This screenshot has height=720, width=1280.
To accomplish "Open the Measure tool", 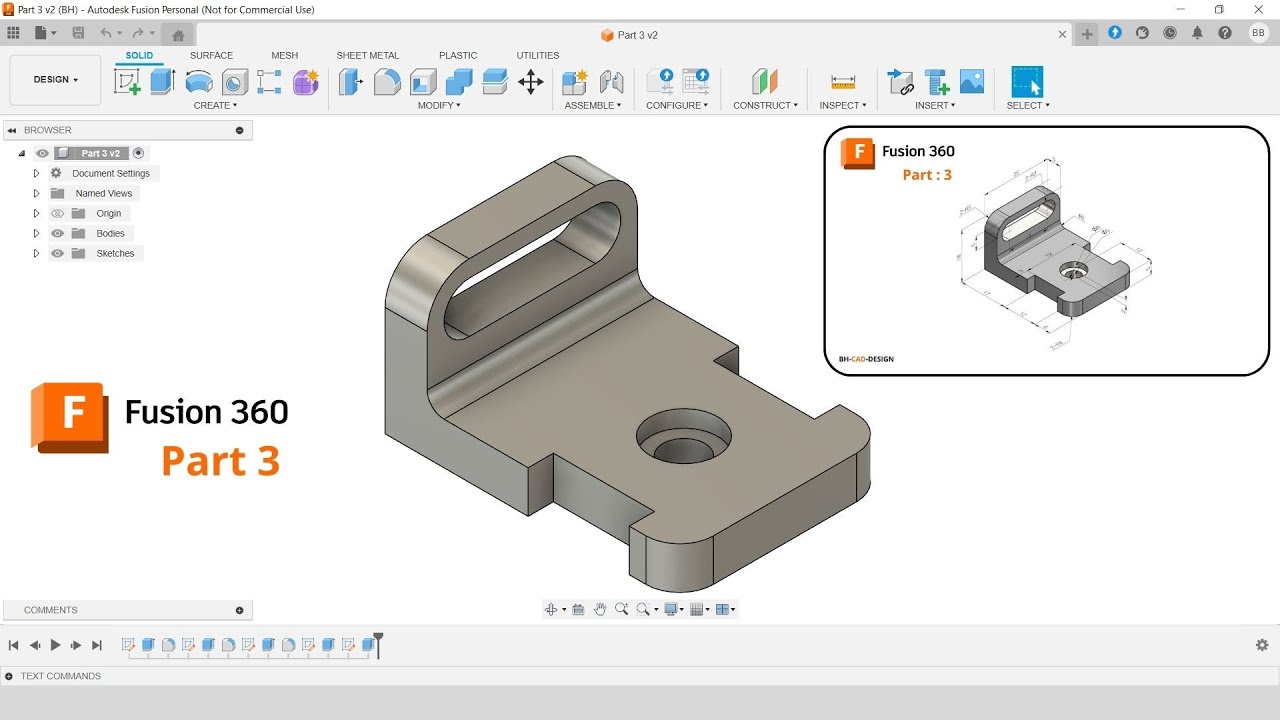I will point(843,82).
